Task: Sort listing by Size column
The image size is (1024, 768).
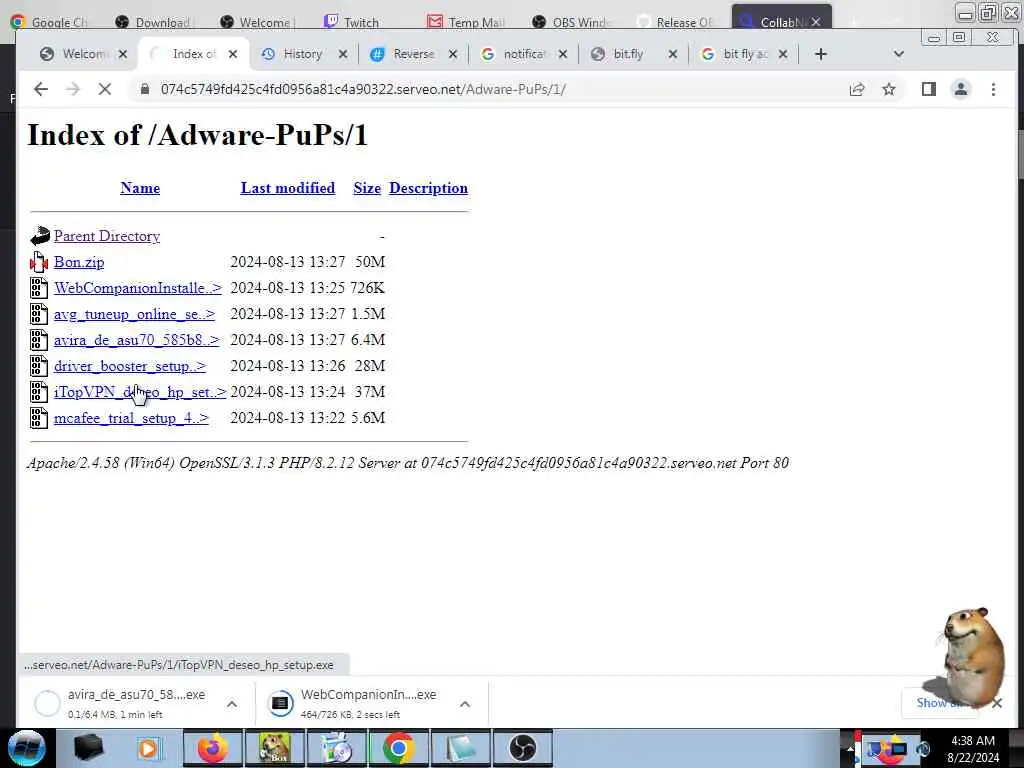Action: 367,188
